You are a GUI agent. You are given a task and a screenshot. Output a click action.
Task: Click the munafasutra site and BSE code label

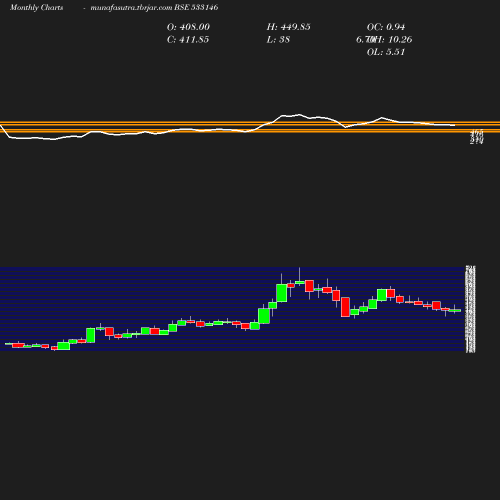coord(154,7)
